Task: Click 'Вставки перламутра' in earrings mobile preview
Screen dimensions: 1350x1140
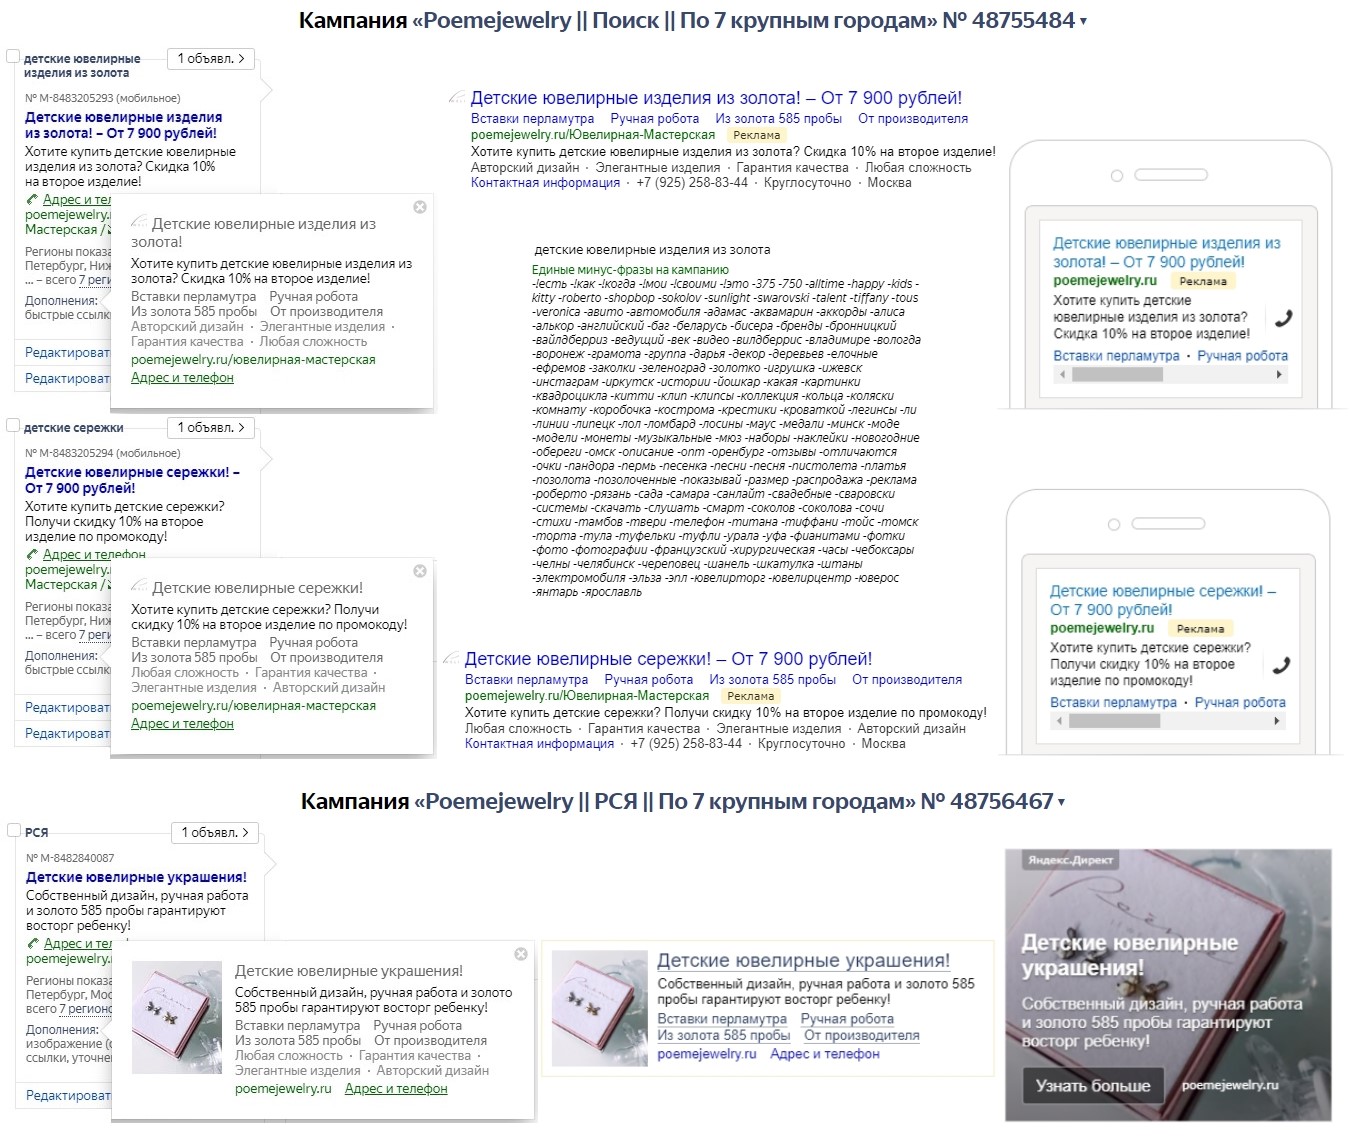Action: [1113, 703]
